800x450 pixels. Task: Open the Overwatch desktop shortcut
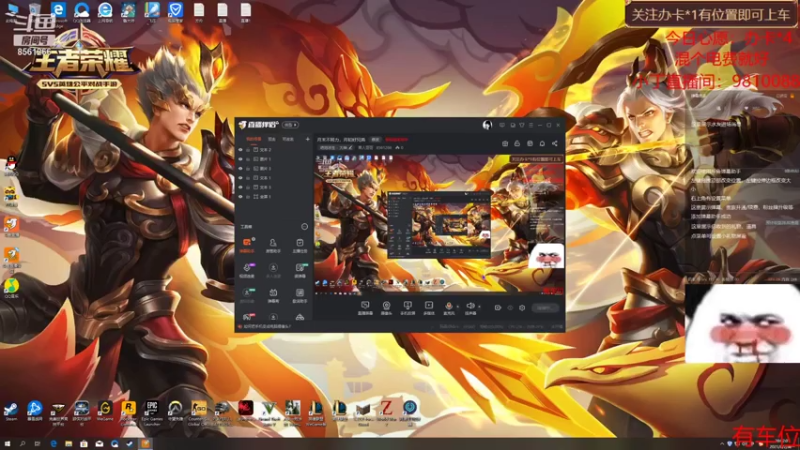pyautogui.click(x=176, y=411)
